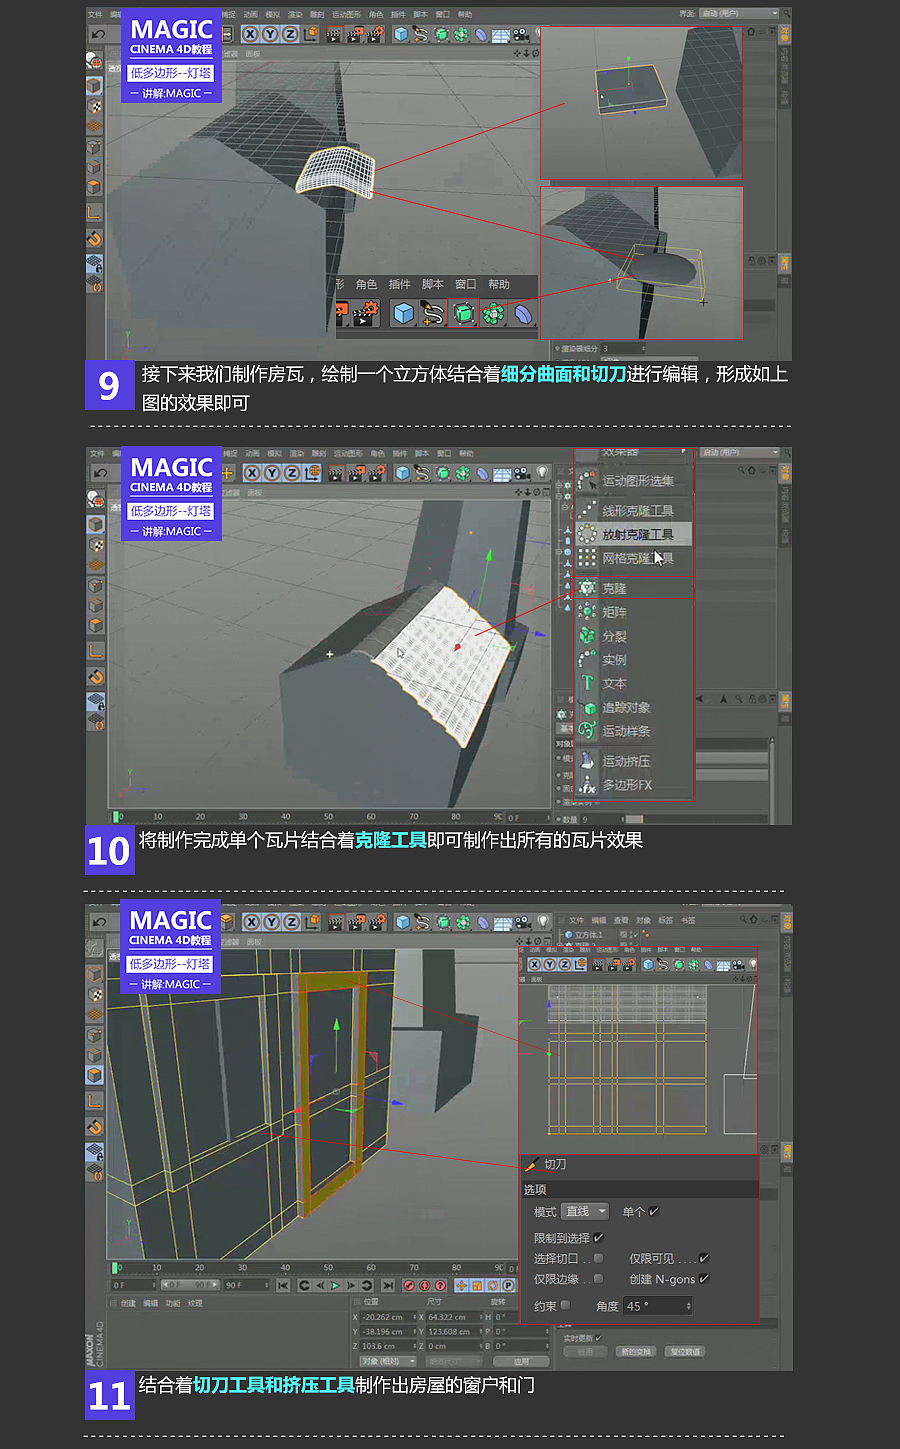Image resolution: width=900 pixels, height=1449 pixels.
Task: Select camera icon in step 10 top toolbar
Action: pyautogui.click(x=523, y=473)
